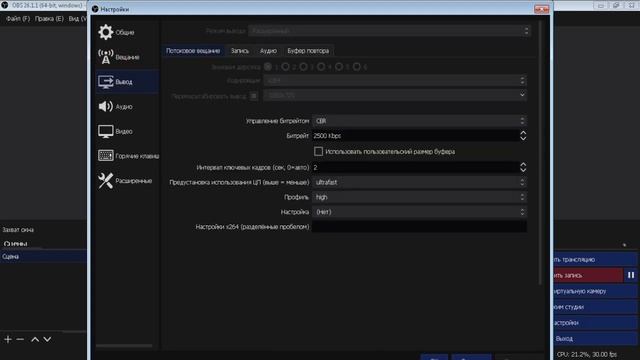
Task: Click the keyframe interval input field
Action: pos(416,167)
